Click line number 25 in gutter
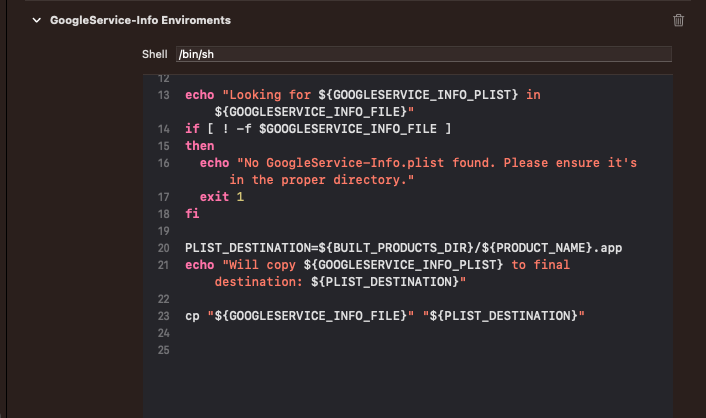The width and height of the screenshot is (706, 418). (163, 350)
